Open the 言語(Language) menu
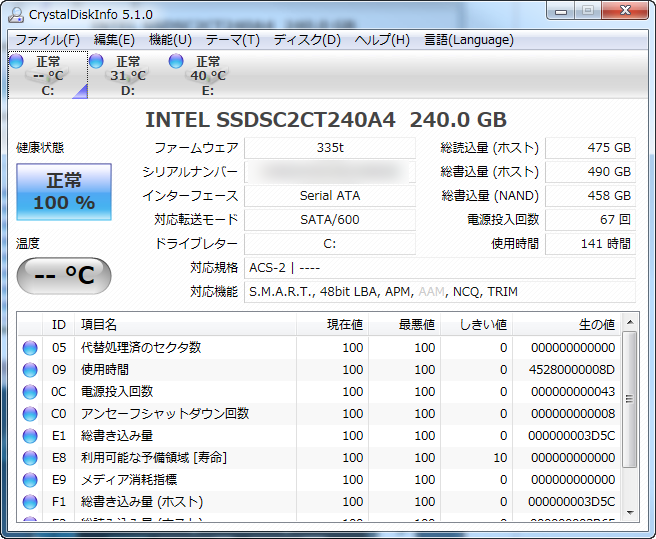This screenshot has width=656, height=539. tap(469, 40)
